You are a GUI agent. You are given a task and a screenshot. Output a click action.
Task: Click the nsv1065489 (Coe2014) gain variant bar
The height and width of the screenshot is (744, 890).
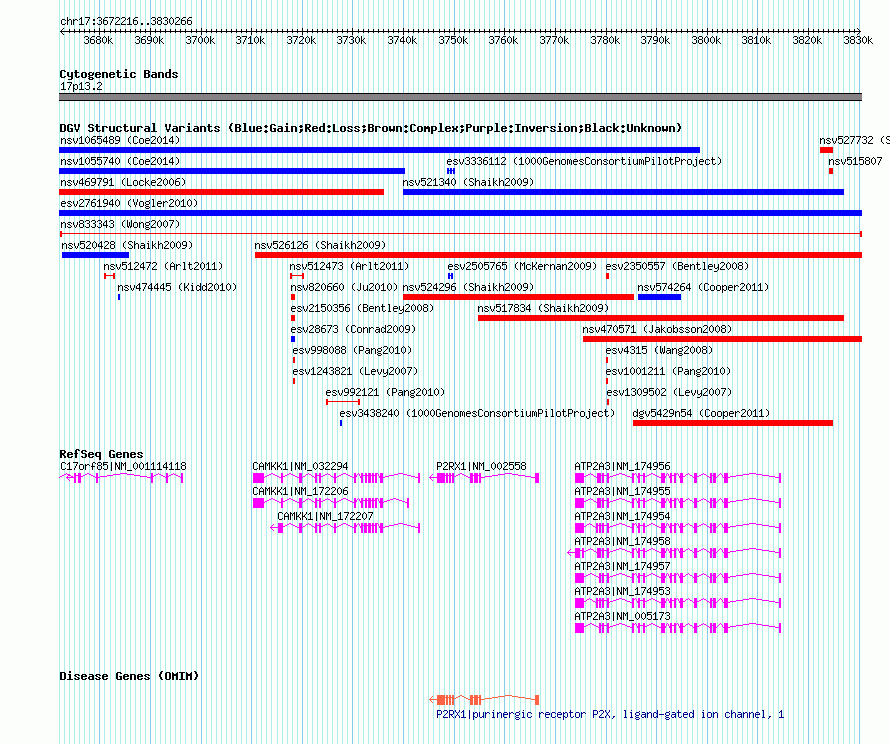(x=379, y=150)
